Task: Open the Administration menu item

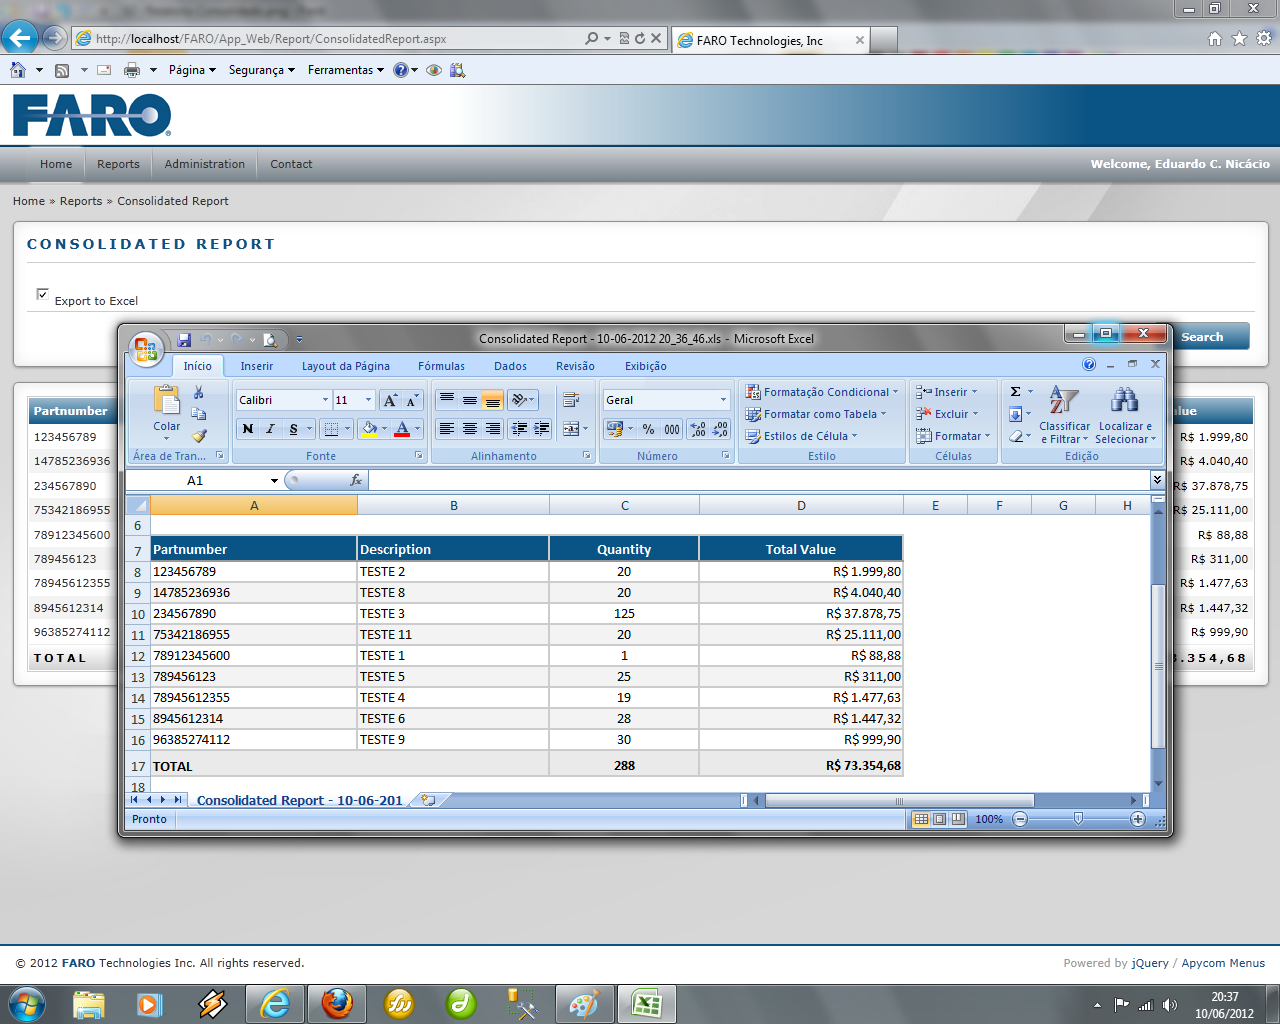Action: pos(204,164)
